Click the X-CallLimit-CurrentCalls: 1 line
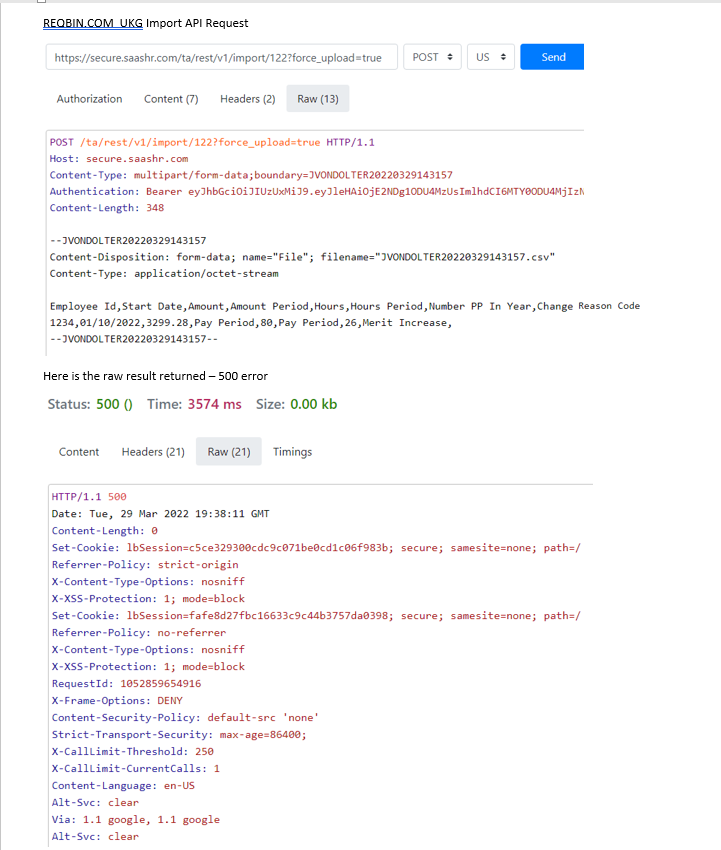 click(136, 769)
